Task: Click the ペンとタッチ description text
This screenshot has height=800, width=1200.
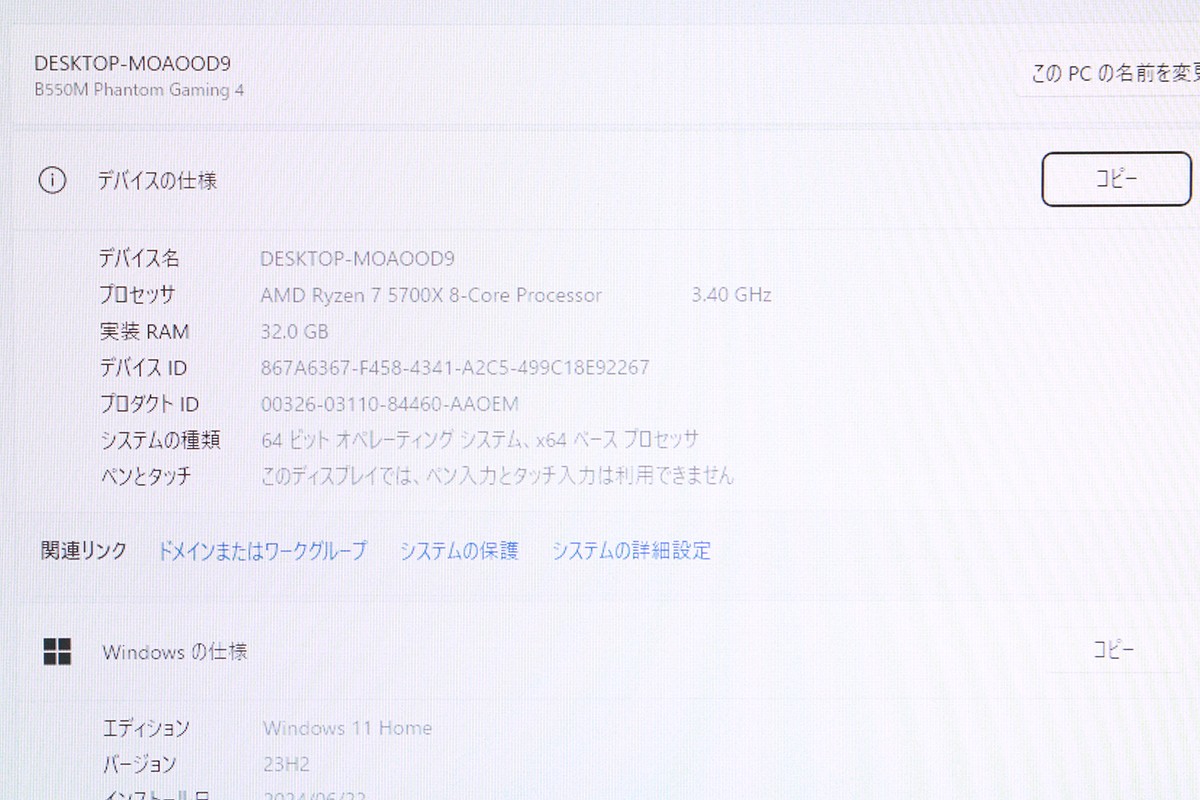Action: click(x=496, y=476)
